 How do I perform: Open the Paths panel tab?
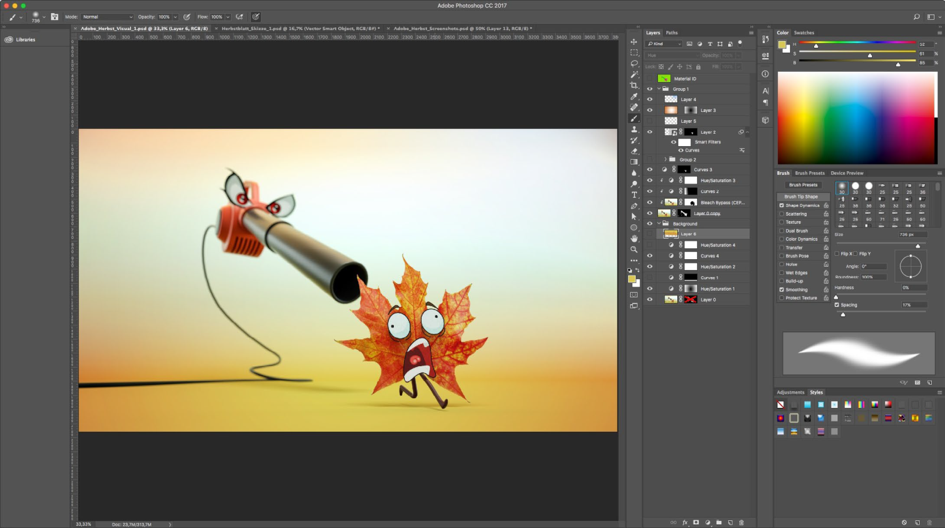[x=672, y=33]
